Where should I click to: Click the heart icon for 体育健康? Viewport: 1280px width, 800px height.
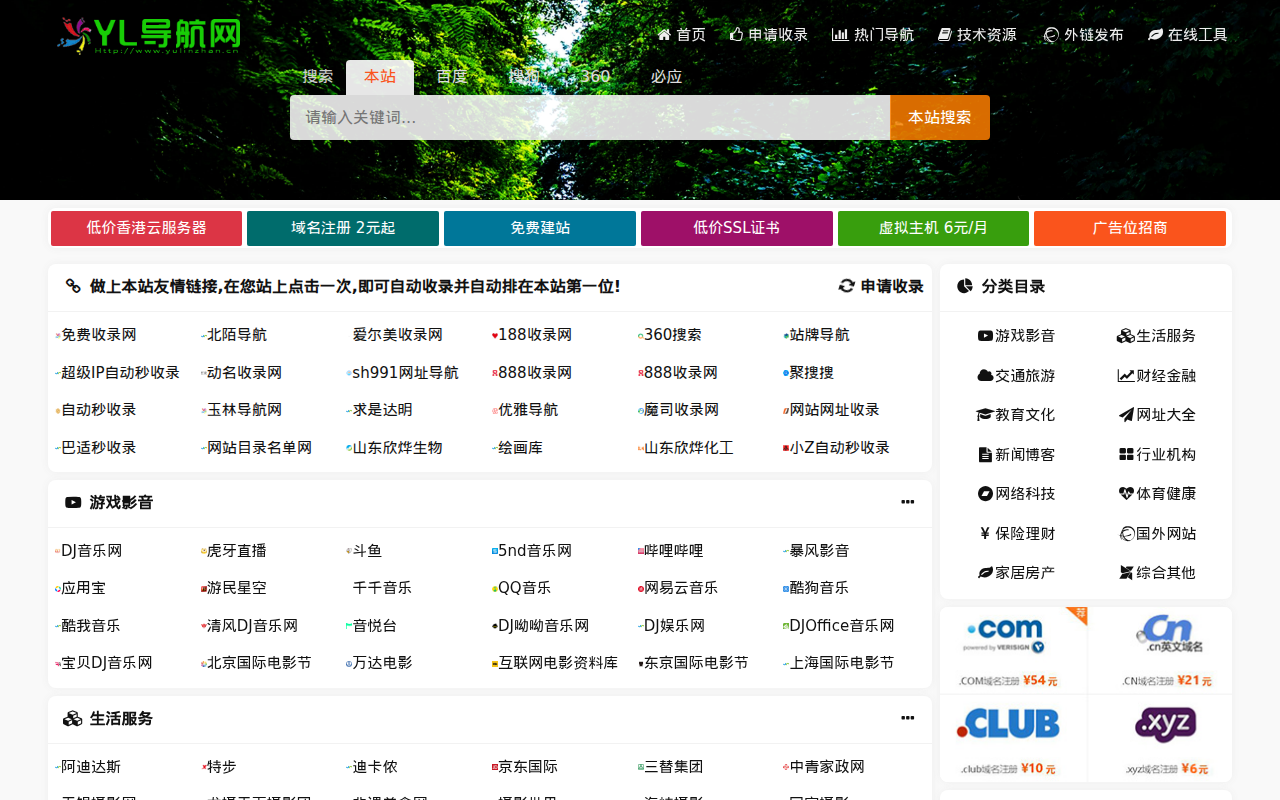pyautogui.click(x=1124, y=492)
